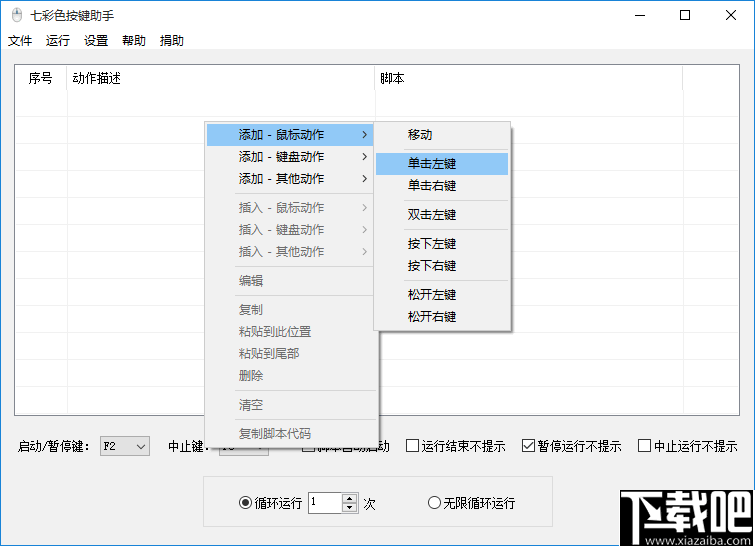Open the 帮助 menu

pos(134,40)
